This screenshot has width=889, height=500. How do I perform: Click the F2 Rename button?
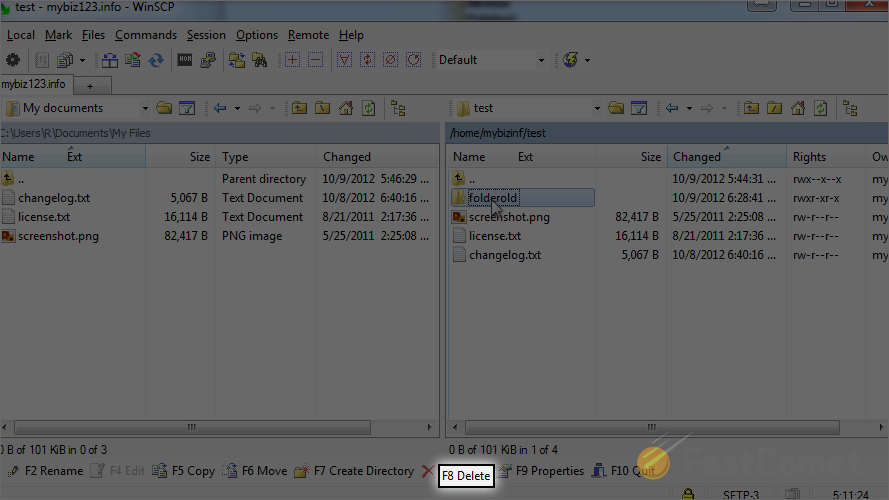pyautogui.click(x=46, y=471)
